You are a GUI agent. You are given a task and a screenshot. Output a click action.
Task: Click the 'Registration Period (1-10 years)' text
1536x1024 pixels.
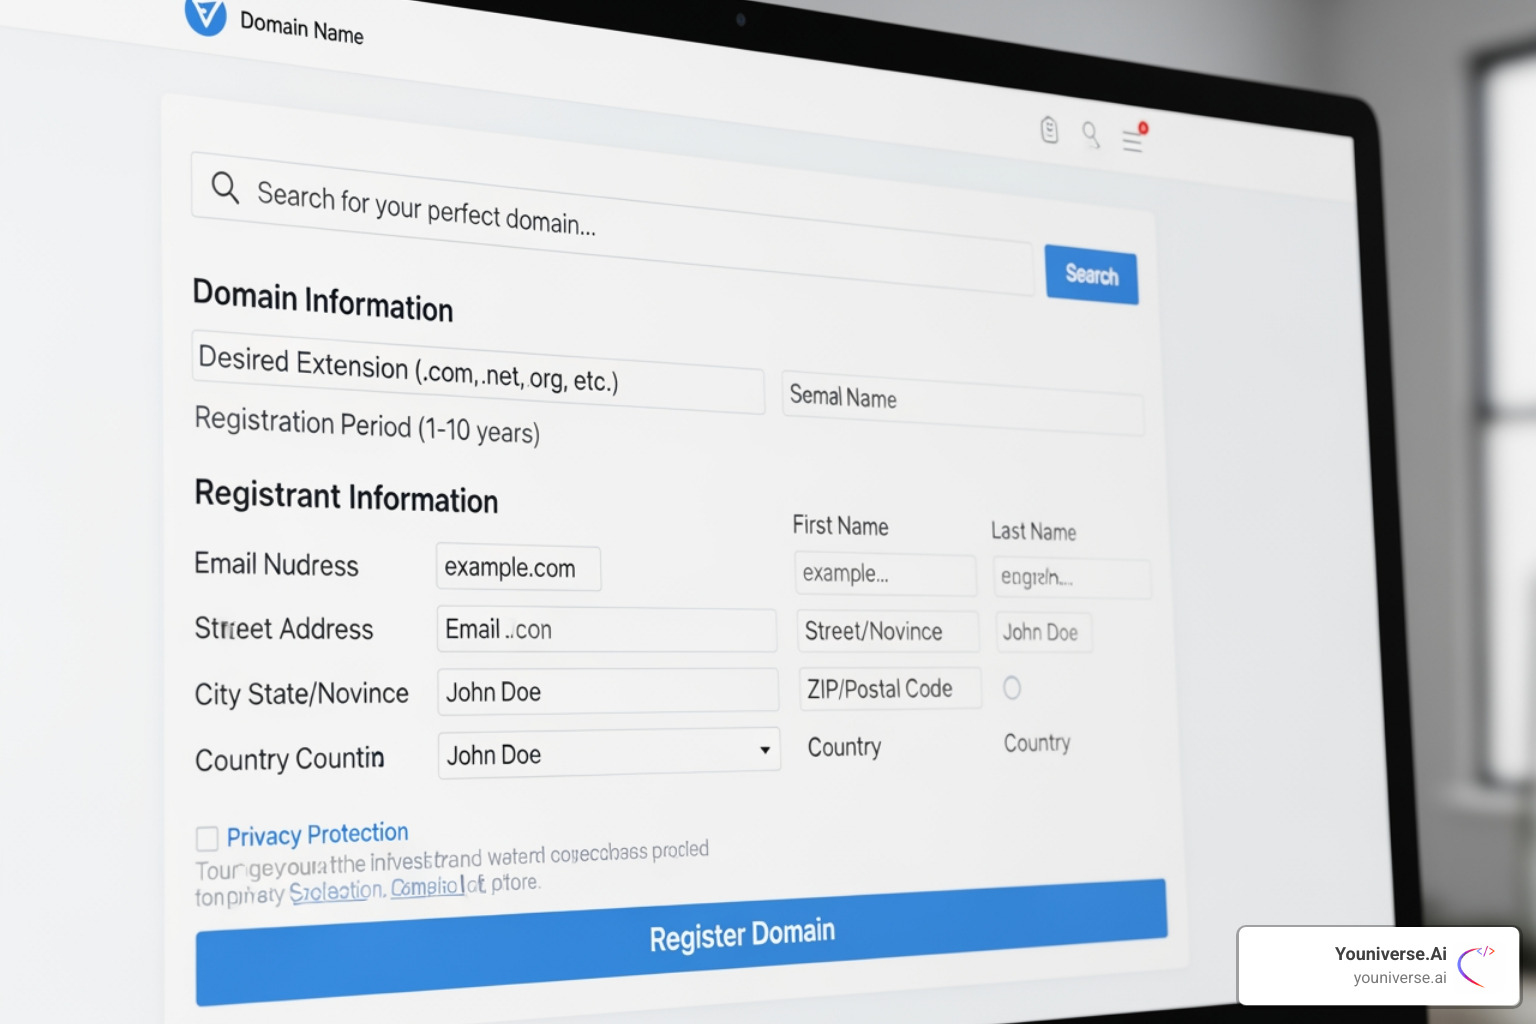(x=367, y=425)
